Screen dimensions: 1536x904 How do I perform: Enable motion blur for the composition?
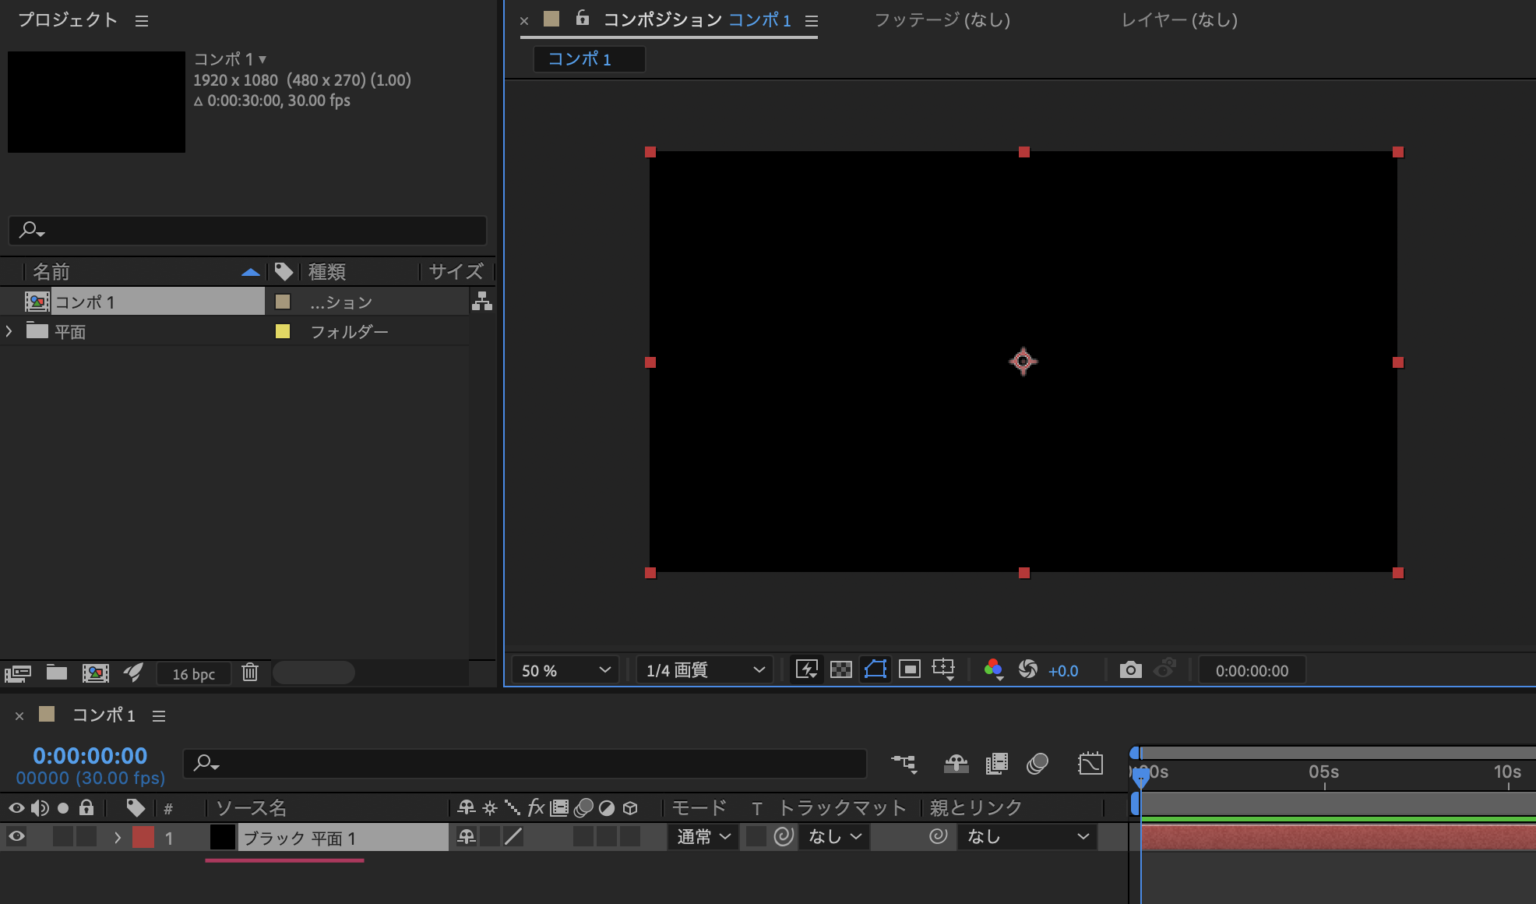pyautogui.click(x=1037, y=763)
